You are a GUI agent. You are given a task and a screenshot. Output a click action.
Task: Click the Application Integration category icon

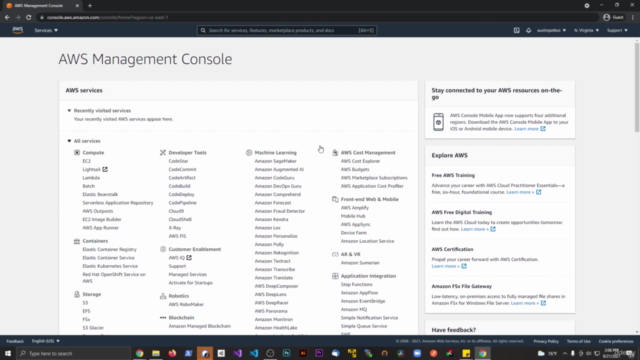(x=335, y=276)
